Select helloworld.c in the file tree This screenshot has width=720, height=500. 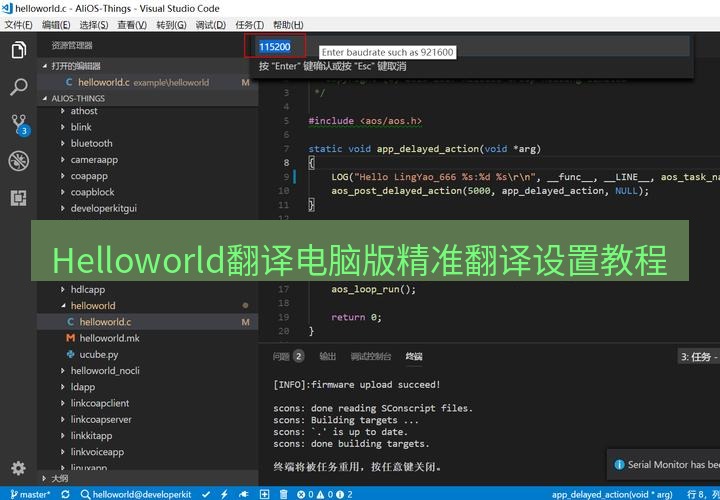[x=147, y=322]
